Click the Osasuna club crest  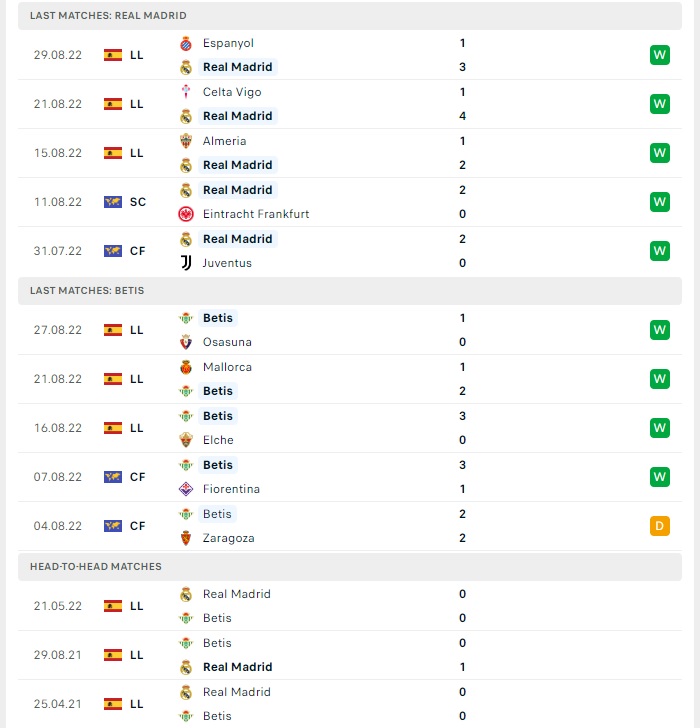(x=186, y=342)
